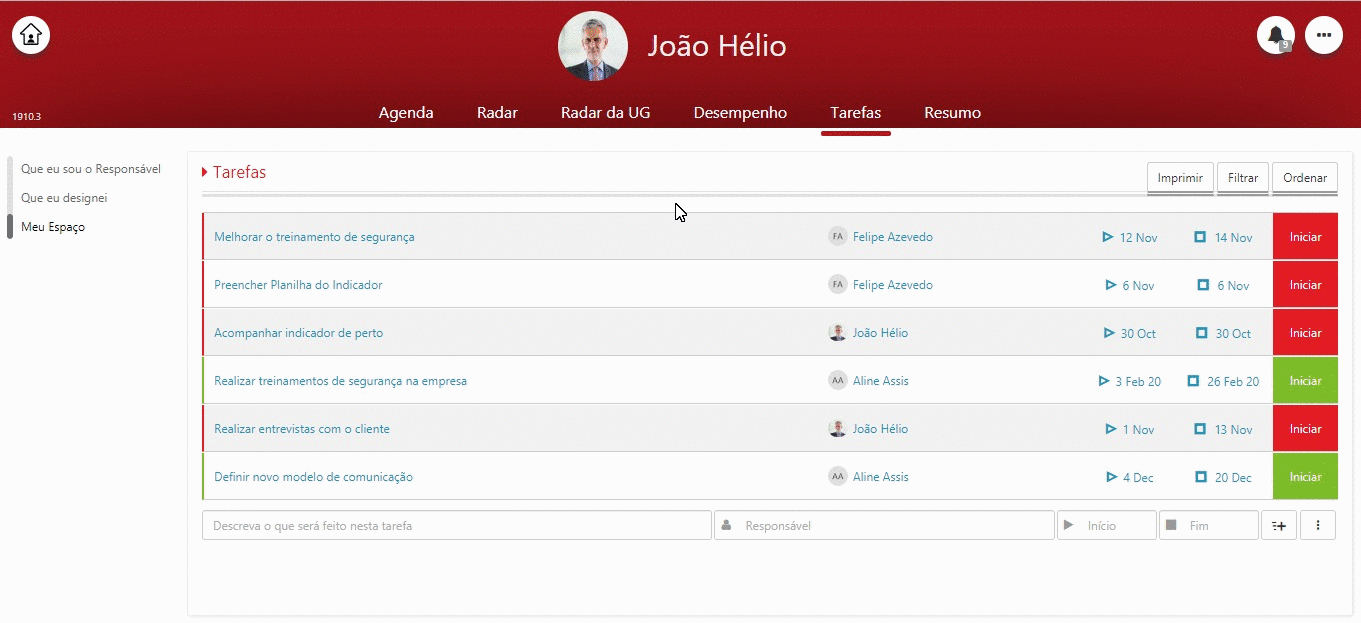
Task: Click start date icon for 12 Nov
Action: [x=1107, y=237]
